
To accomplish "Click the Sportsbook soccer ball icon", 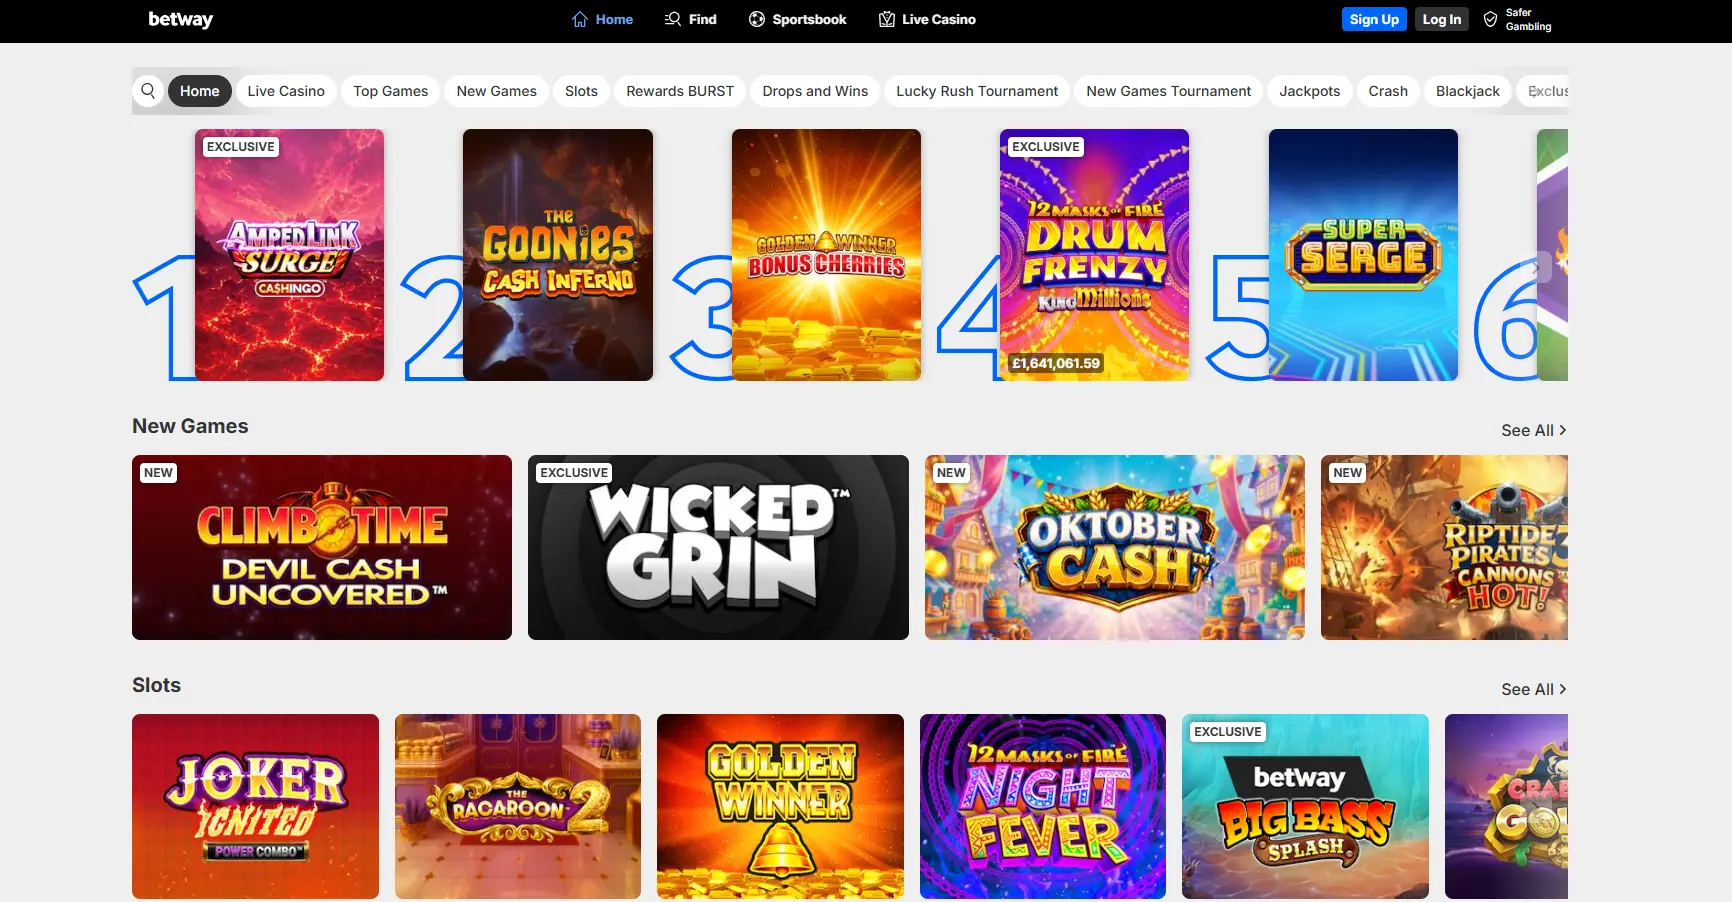I will [x=757, y=19].
